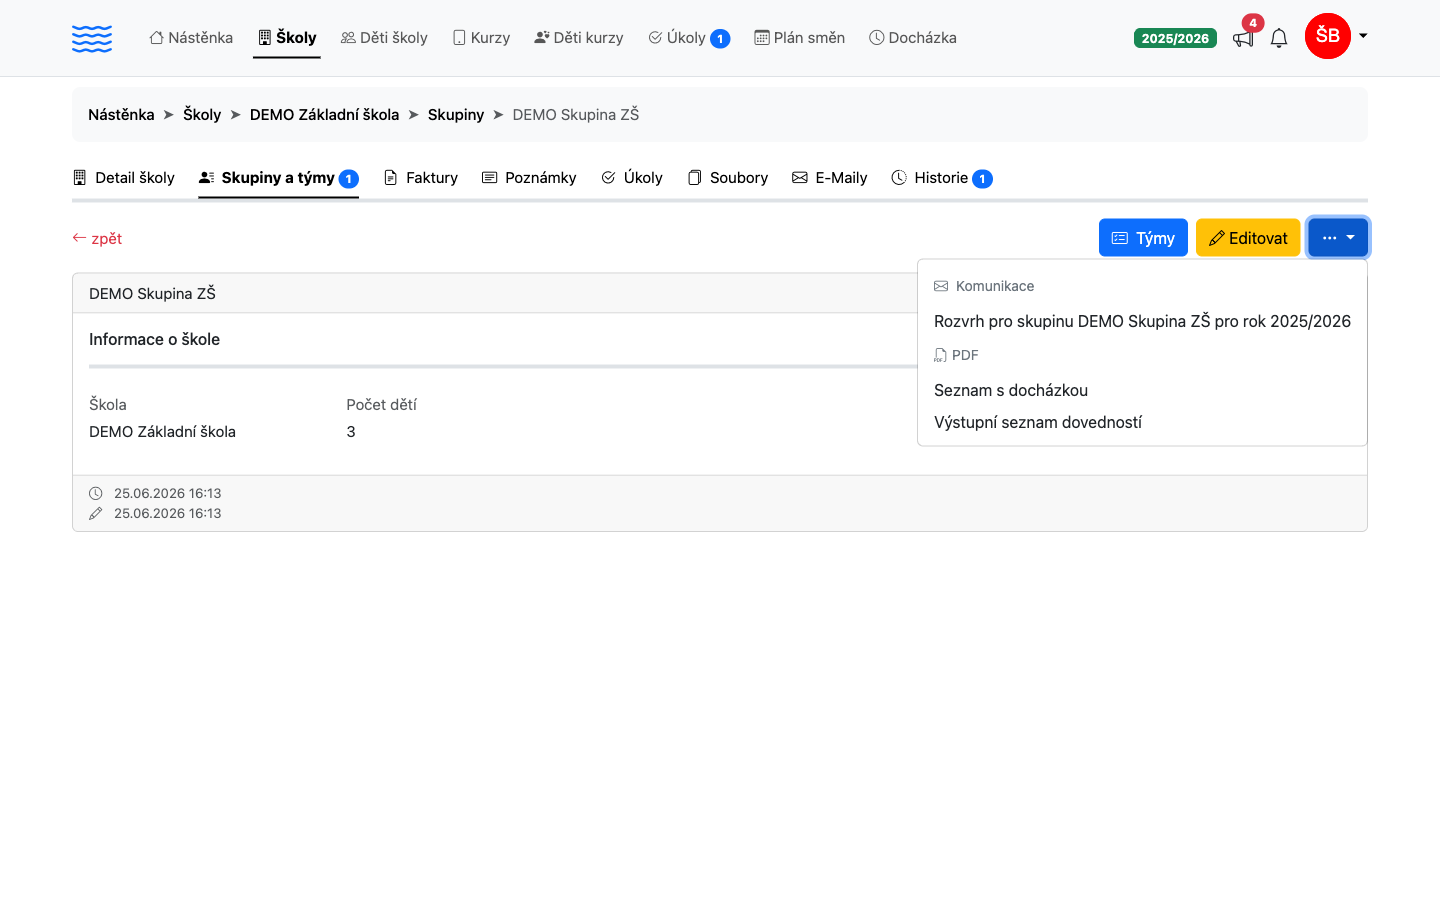Go back via zpět link

point(97,238)
